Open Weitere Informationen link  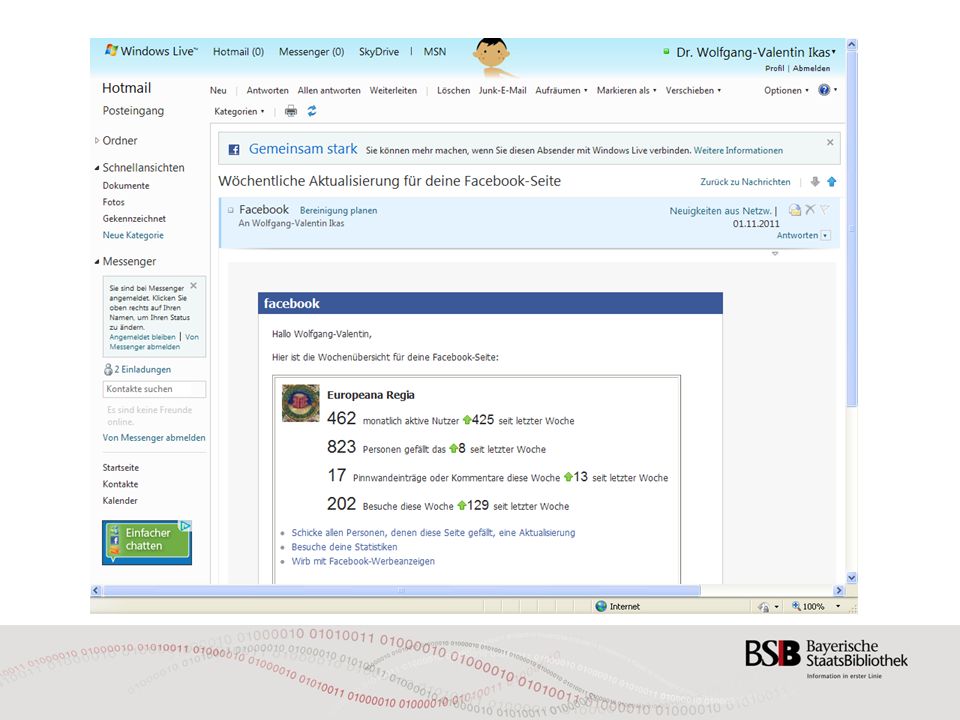click(738, 150)
